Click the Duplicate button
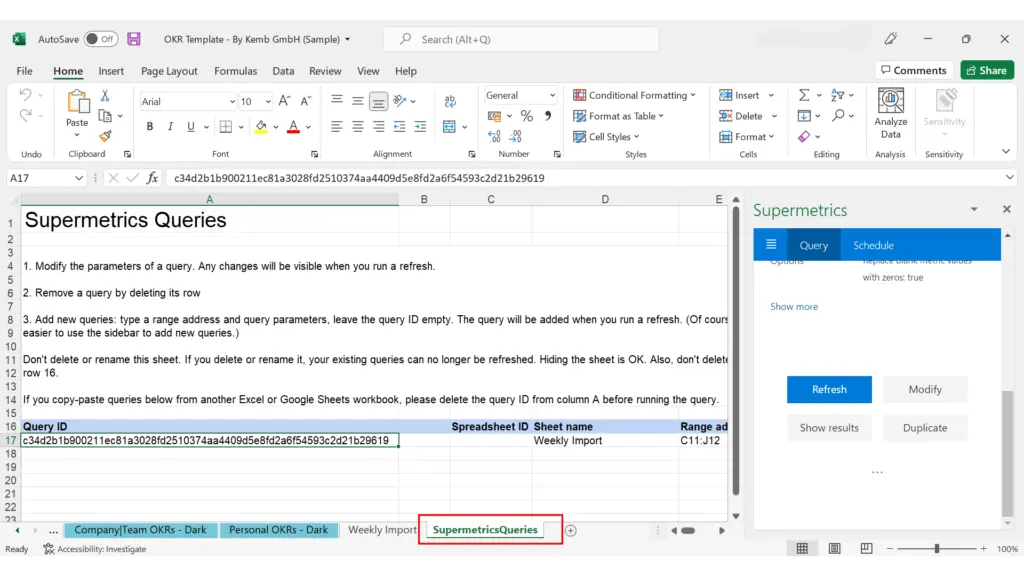 click(x=925, y=428)
